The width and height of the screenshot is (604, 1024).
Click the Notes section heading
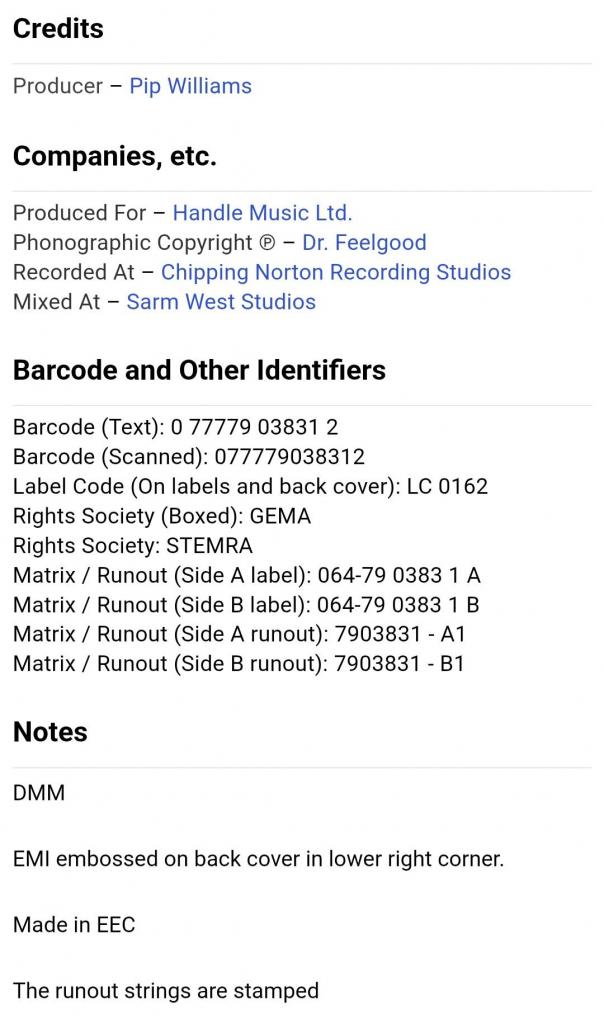coord(50,732)
